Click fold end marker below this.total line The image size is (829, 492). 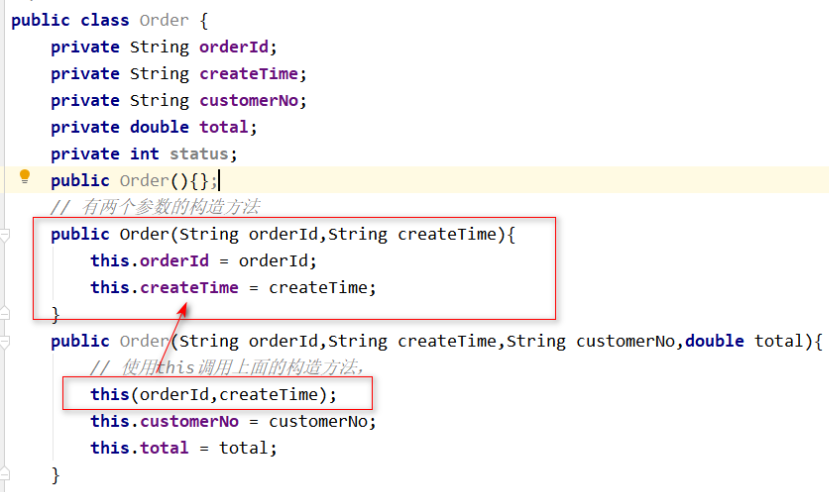point(5,472)
